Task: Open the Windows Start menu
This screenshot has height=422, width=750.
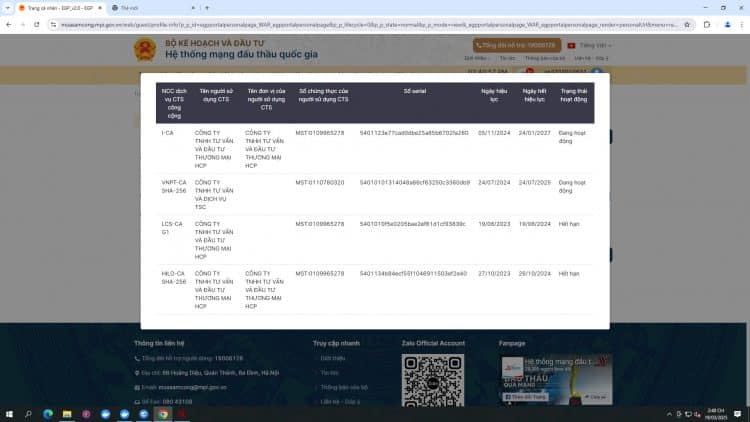Action: [9, 414]
